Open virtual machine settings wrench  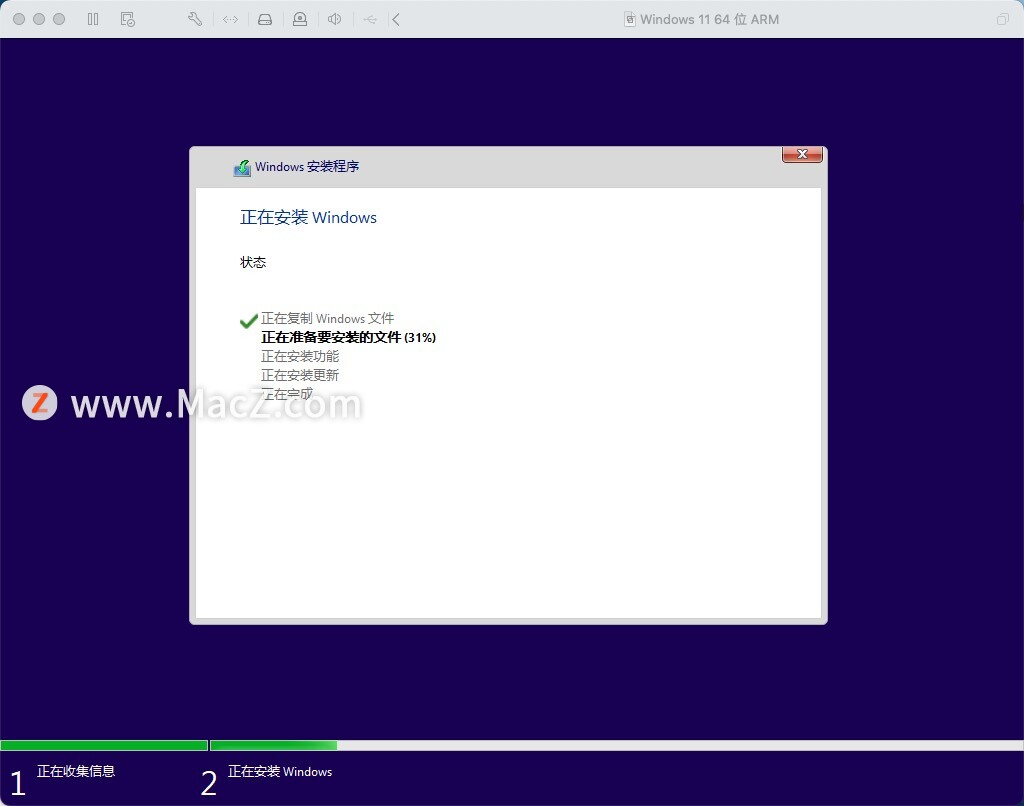(x=195, y=19)
